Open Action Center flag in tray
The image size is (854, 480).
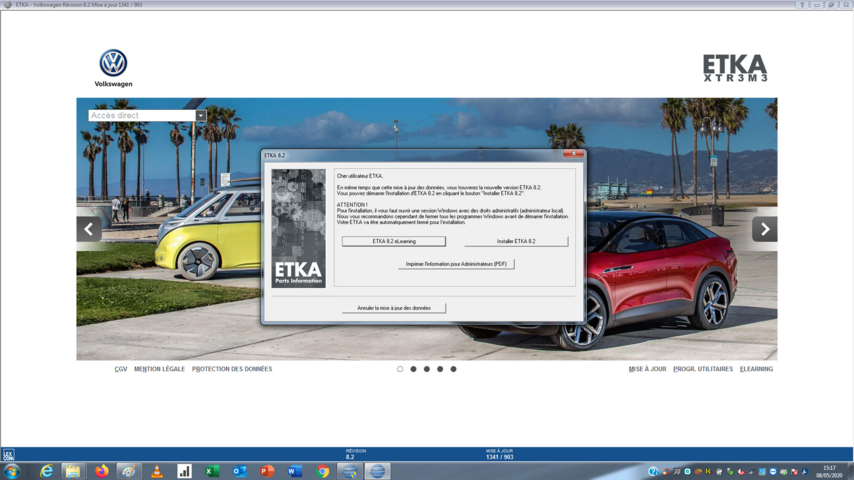794,471
